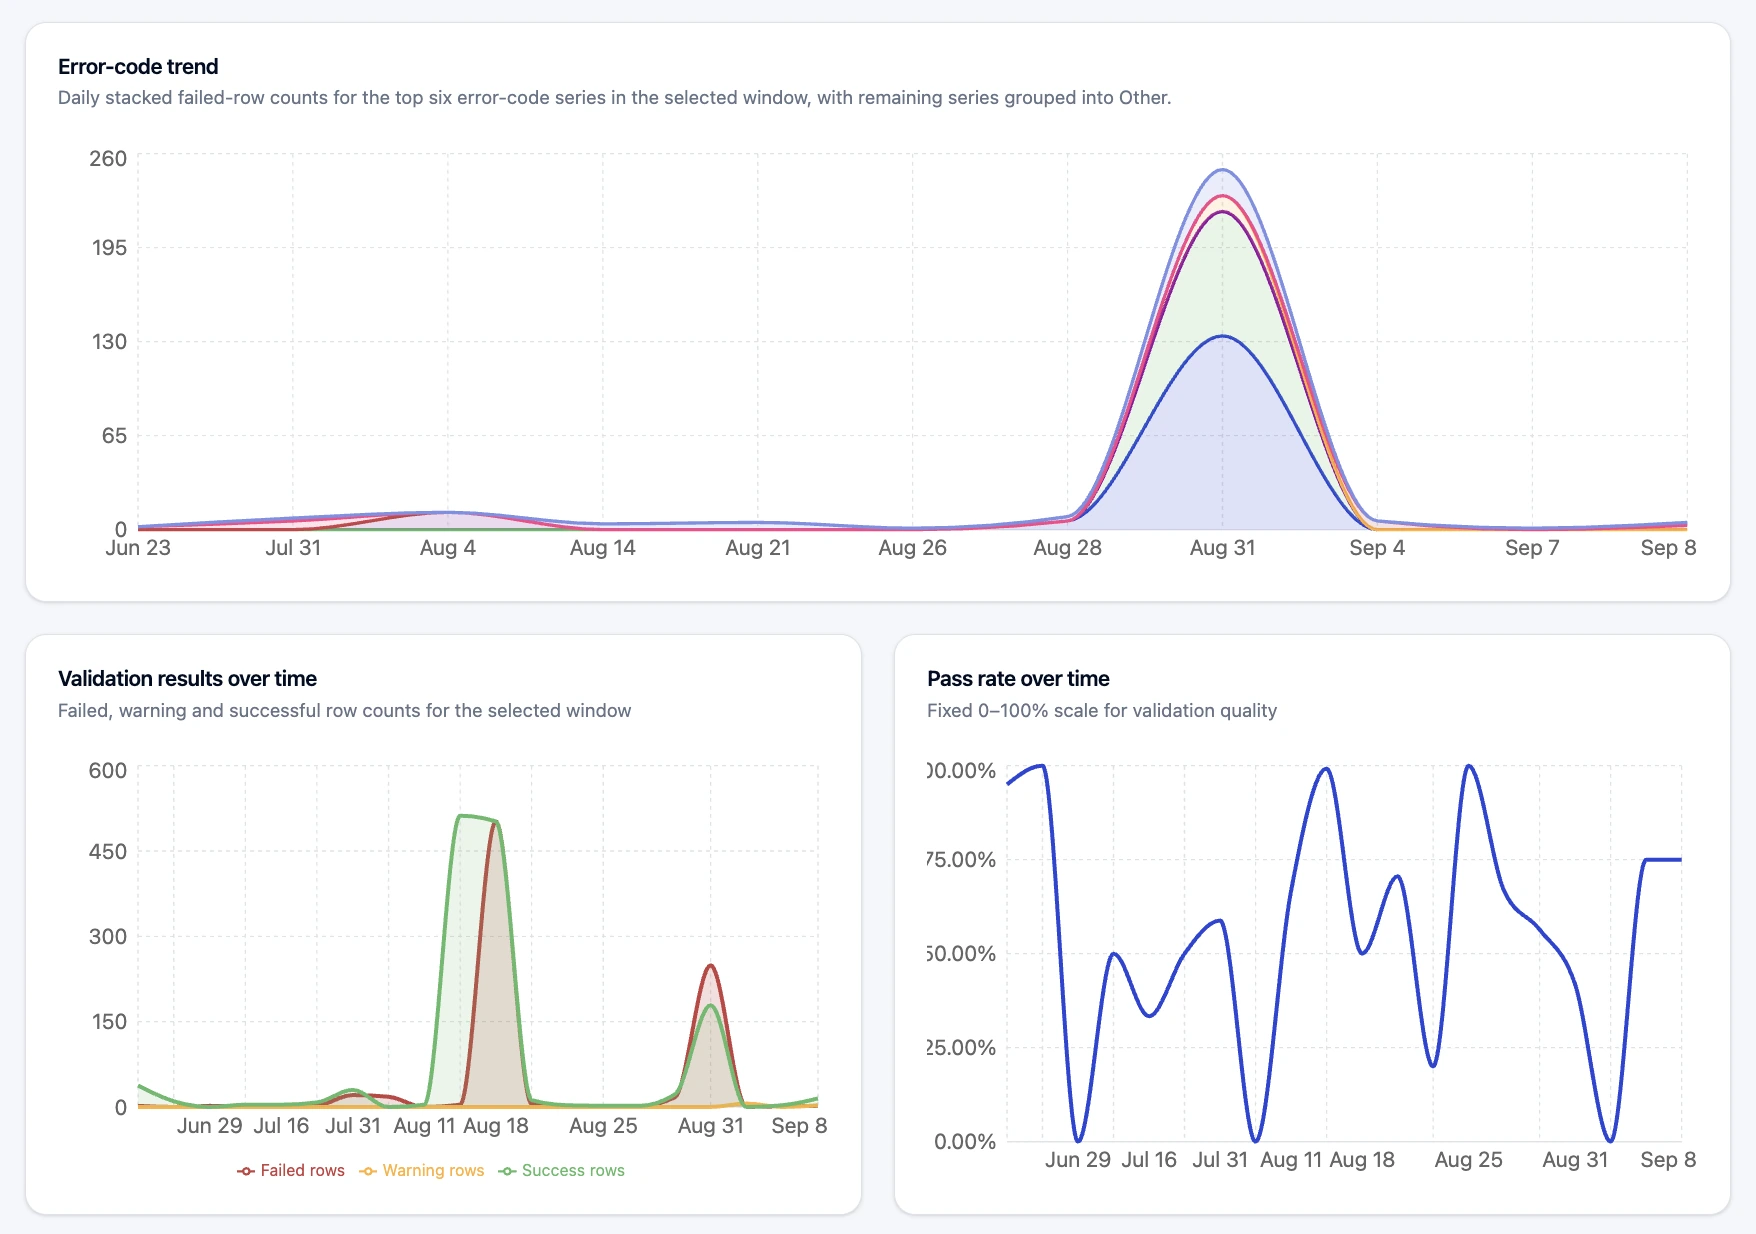The width and height of the screenshot is (1756, 1234).
Task: Click the Failed rows peak near Aug 31
Action: [x=711, y=966]
